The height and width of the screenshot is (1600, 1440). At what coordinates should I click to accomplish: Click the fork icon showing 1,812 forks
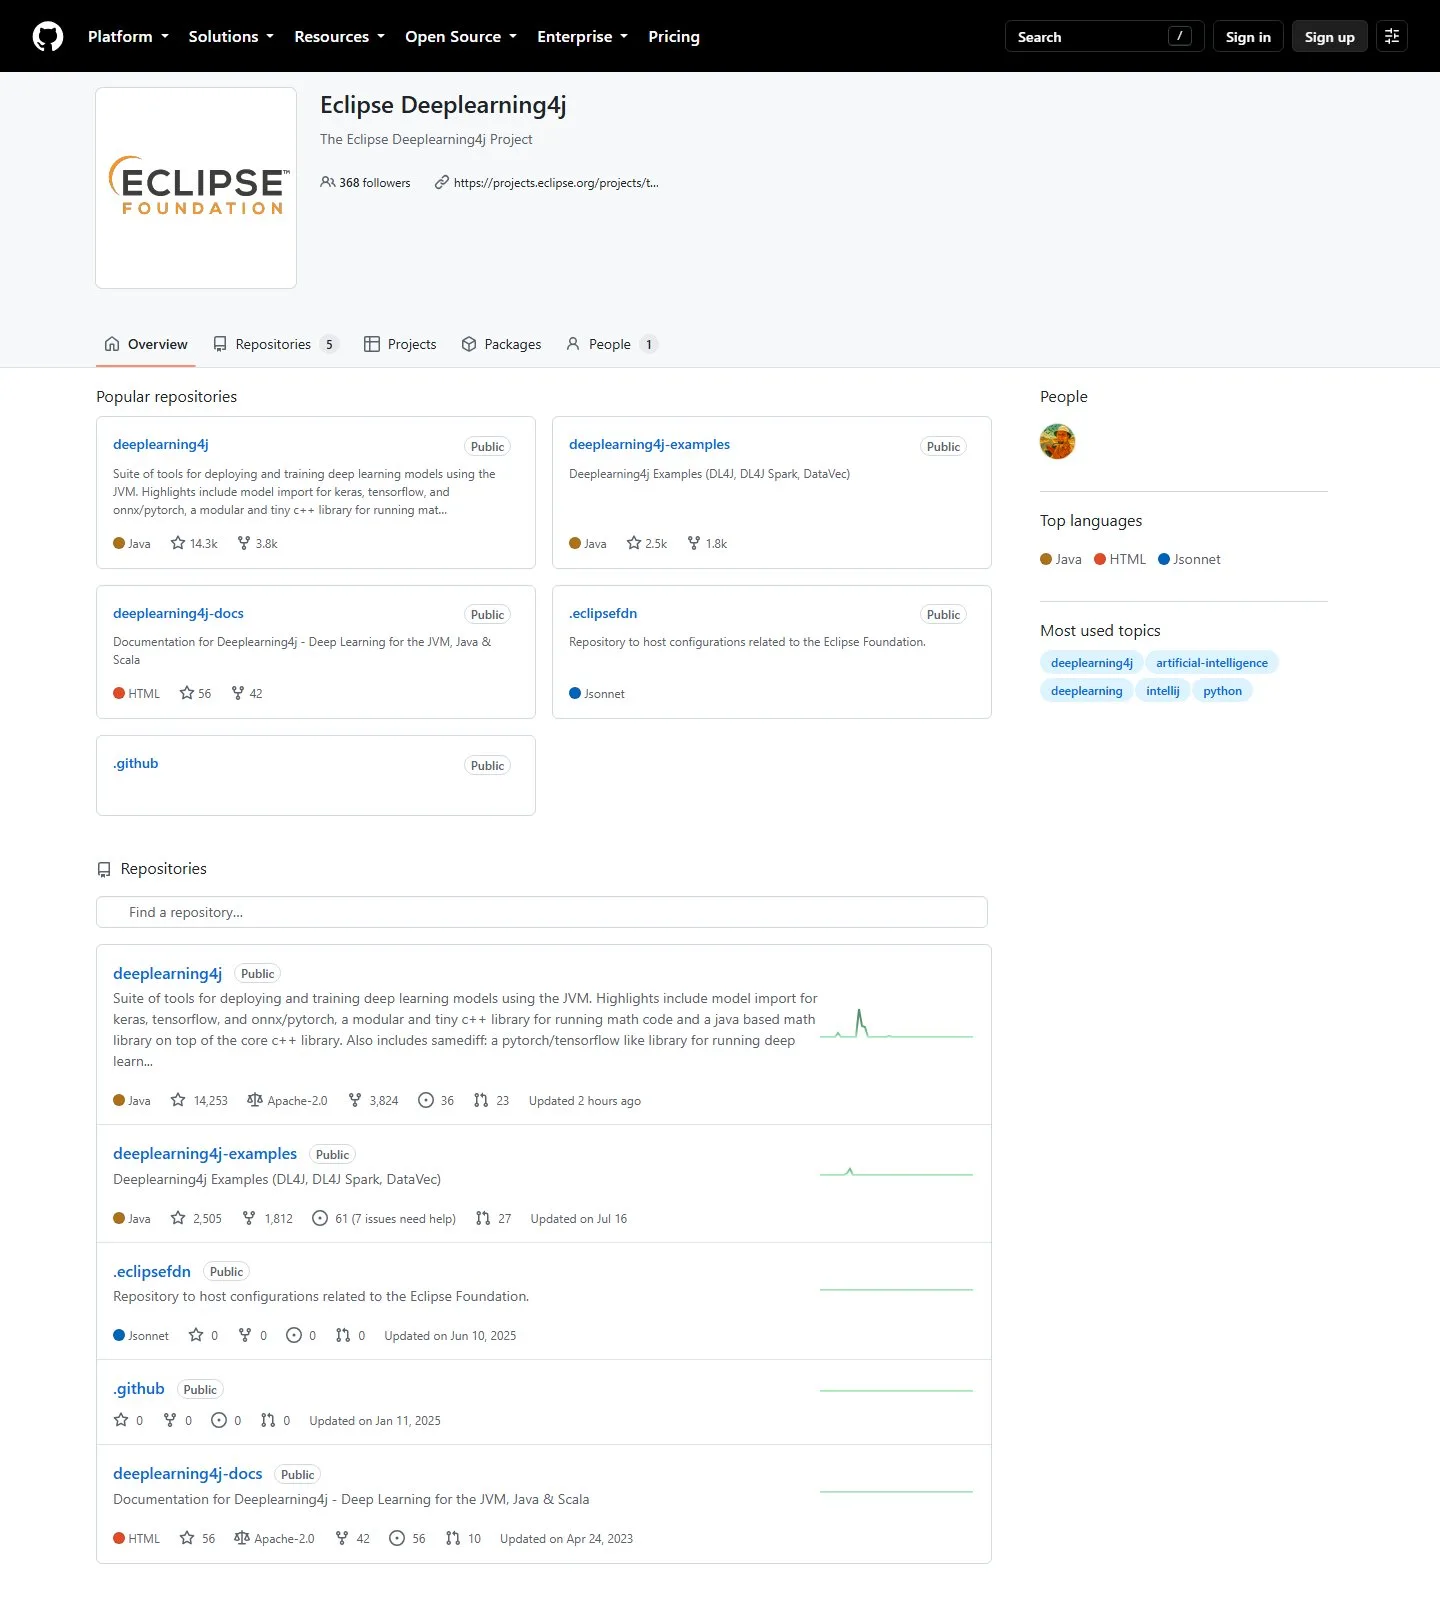[x=249, y=1218]
